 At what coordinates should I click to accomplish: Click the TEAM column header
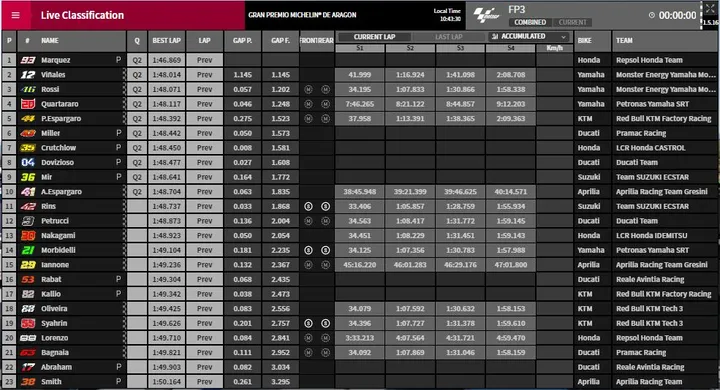coord(664,41)
